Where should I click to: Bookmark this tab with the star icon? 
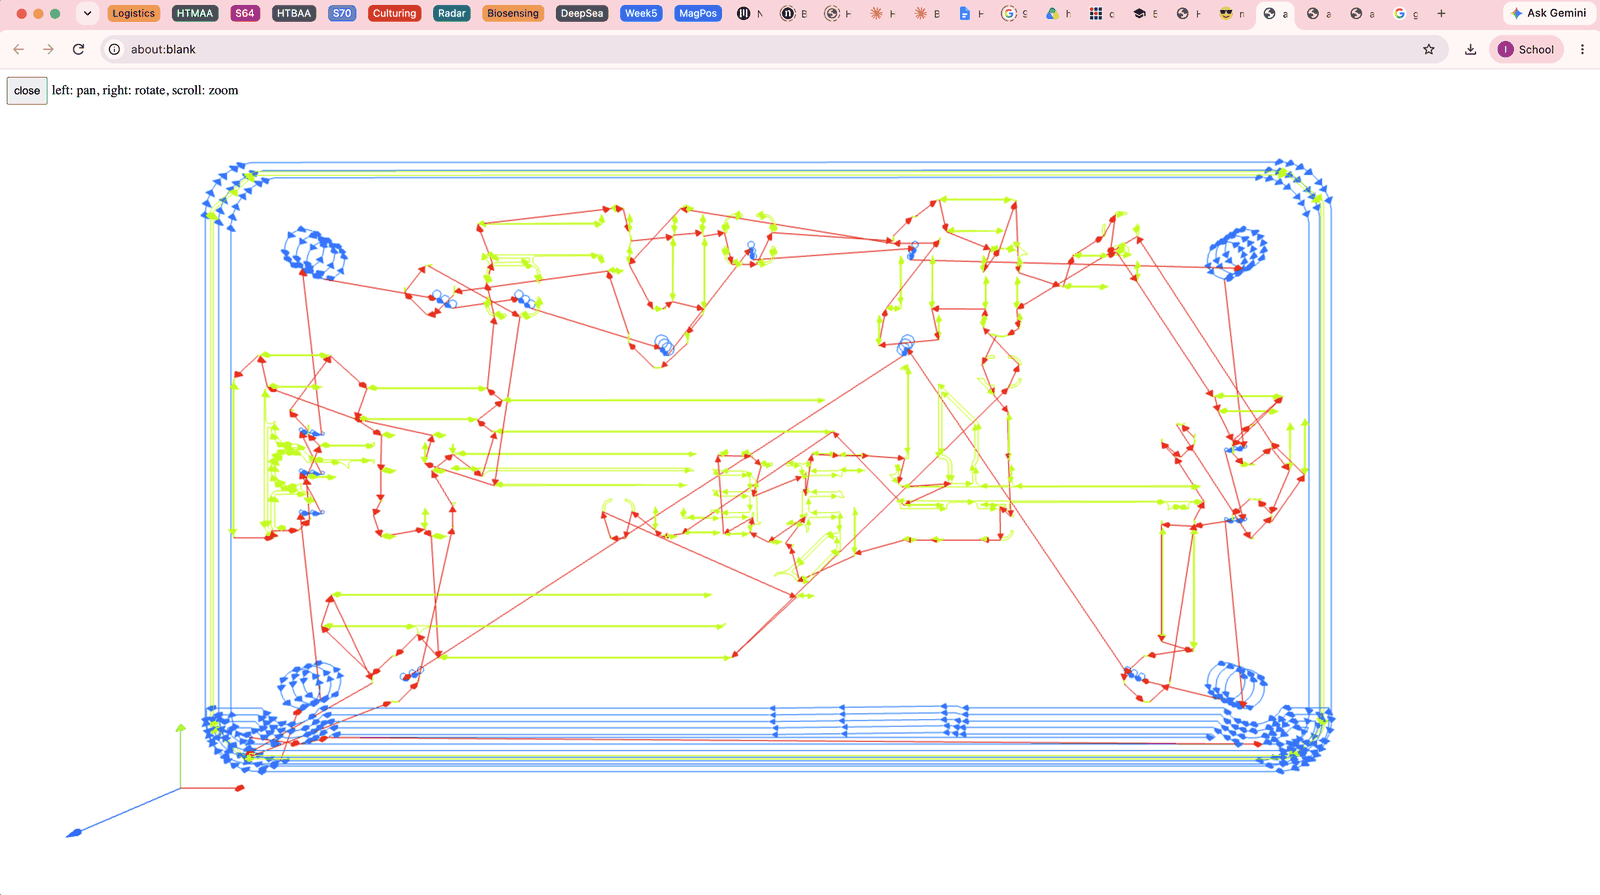(x=1429, y=49)
